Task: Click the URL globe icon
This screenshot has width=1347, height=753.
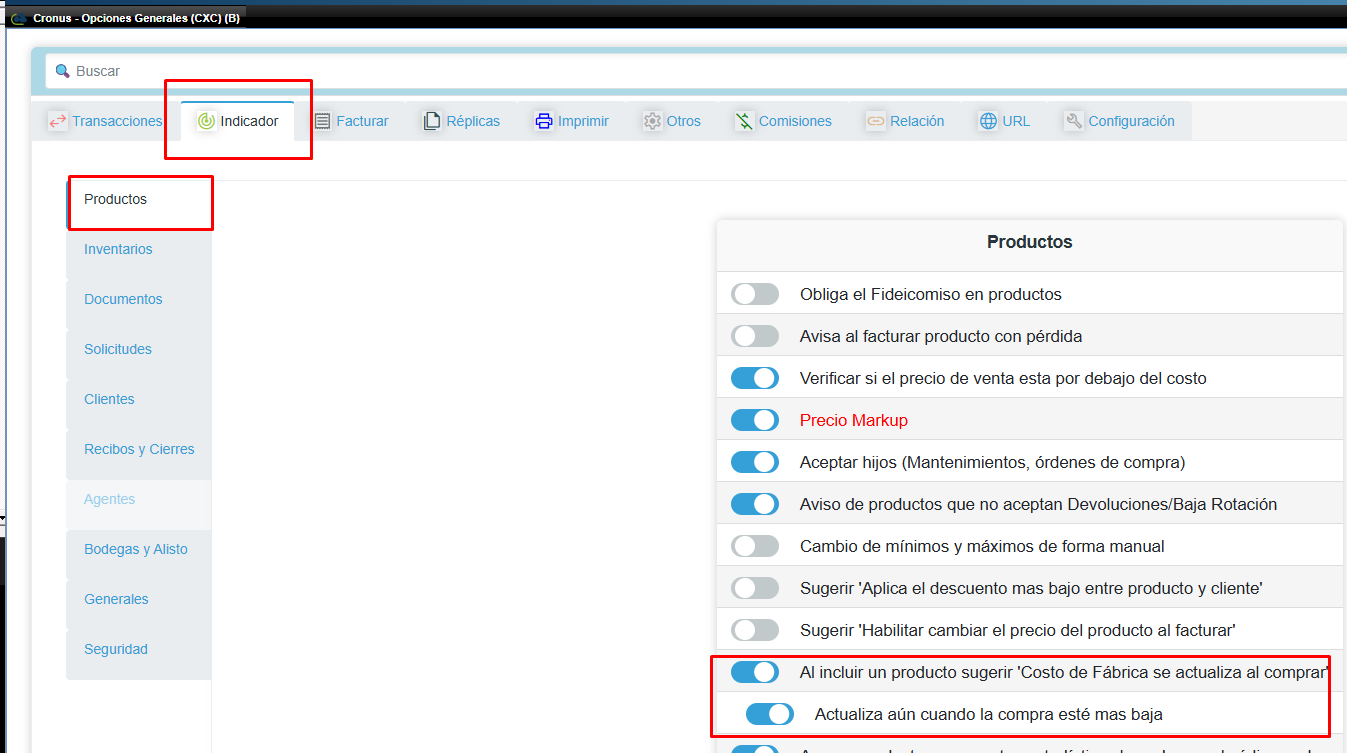Action: (x=988, y=121)
